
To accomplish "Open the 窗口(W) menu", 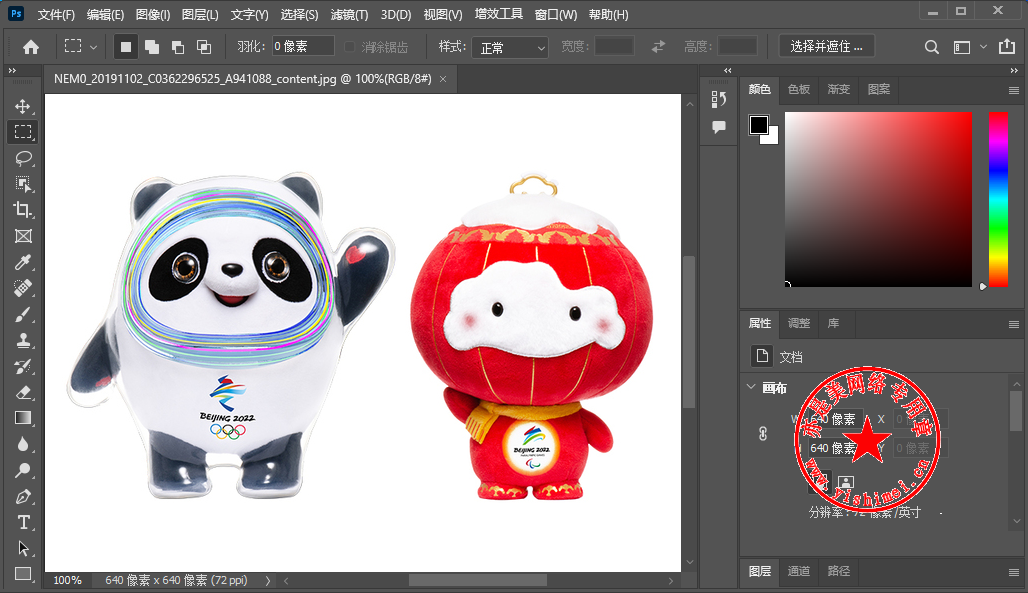I will coord(556,14).
